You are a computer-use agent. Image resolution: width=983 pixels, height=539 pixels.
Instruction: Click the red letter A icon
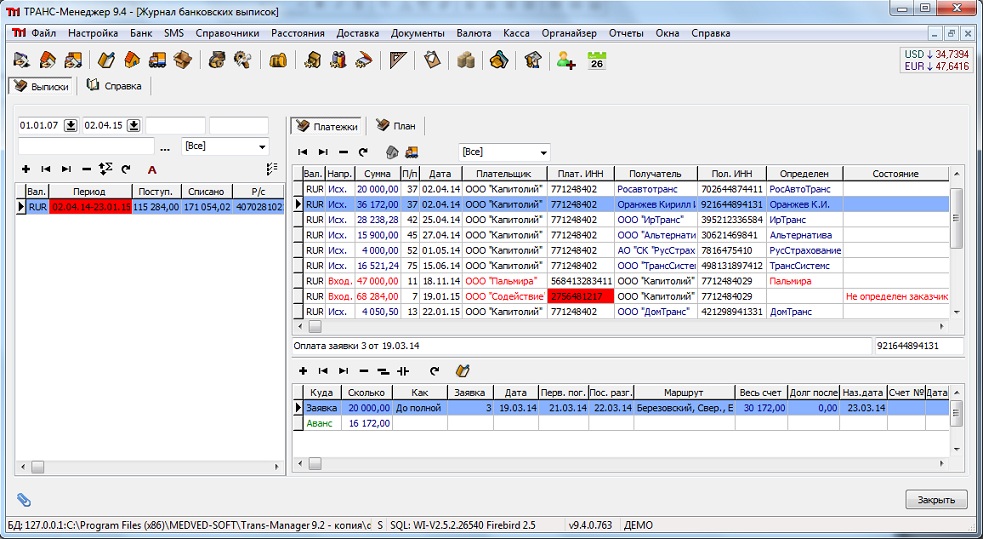coord(152,170)
